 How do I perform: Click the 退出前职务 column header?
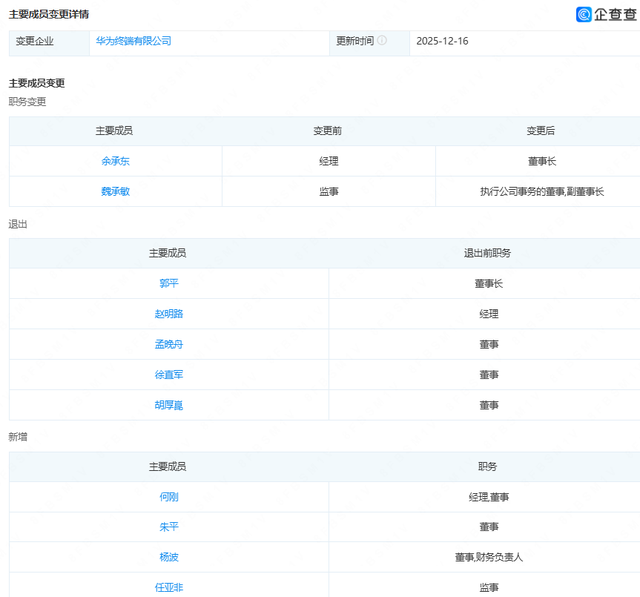pos(488,253)
